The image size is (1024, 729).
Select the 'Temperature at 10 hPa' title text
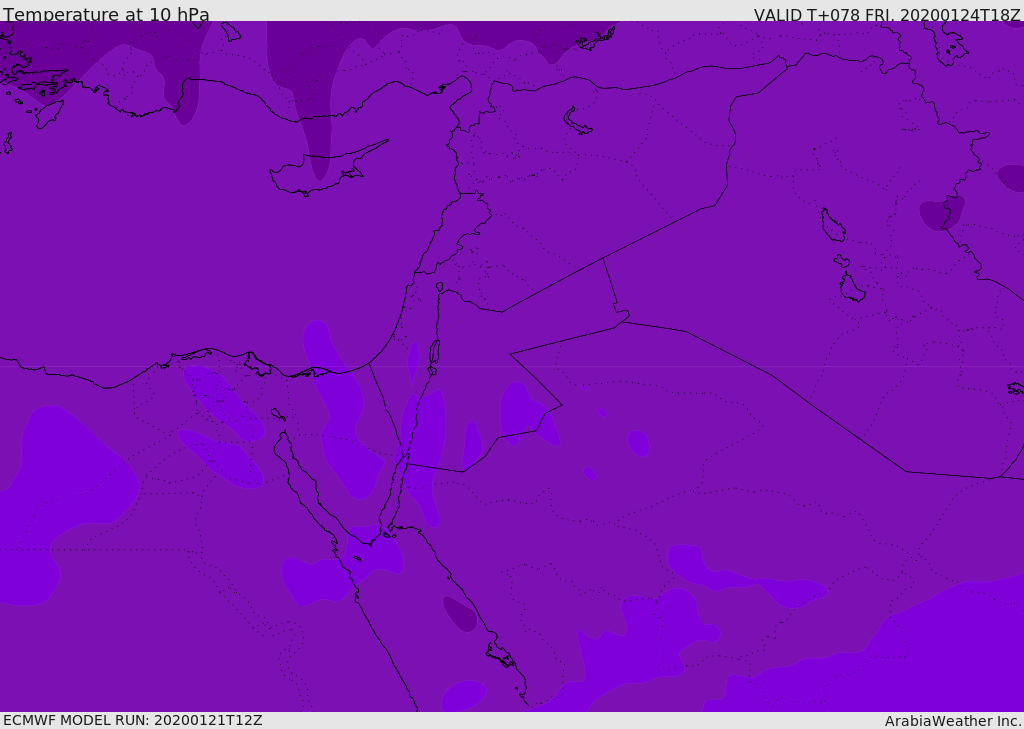pyautogui.click(x=106, y=14)
